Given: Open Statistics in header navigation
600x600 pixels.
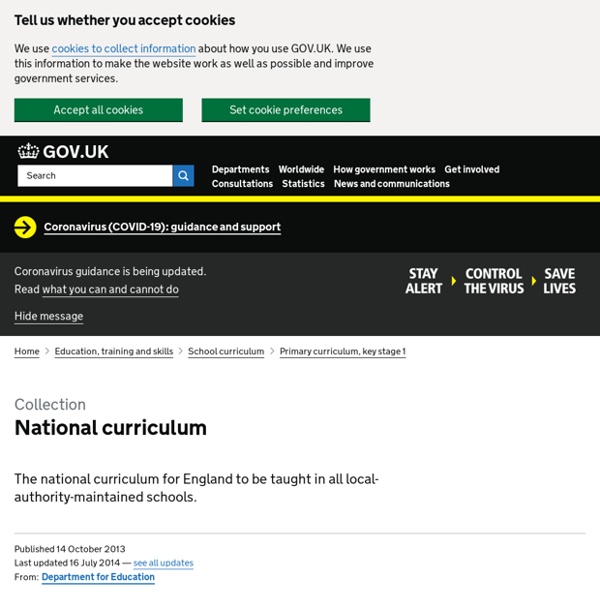Looking at the screenshot, I should tap(303, 184).
